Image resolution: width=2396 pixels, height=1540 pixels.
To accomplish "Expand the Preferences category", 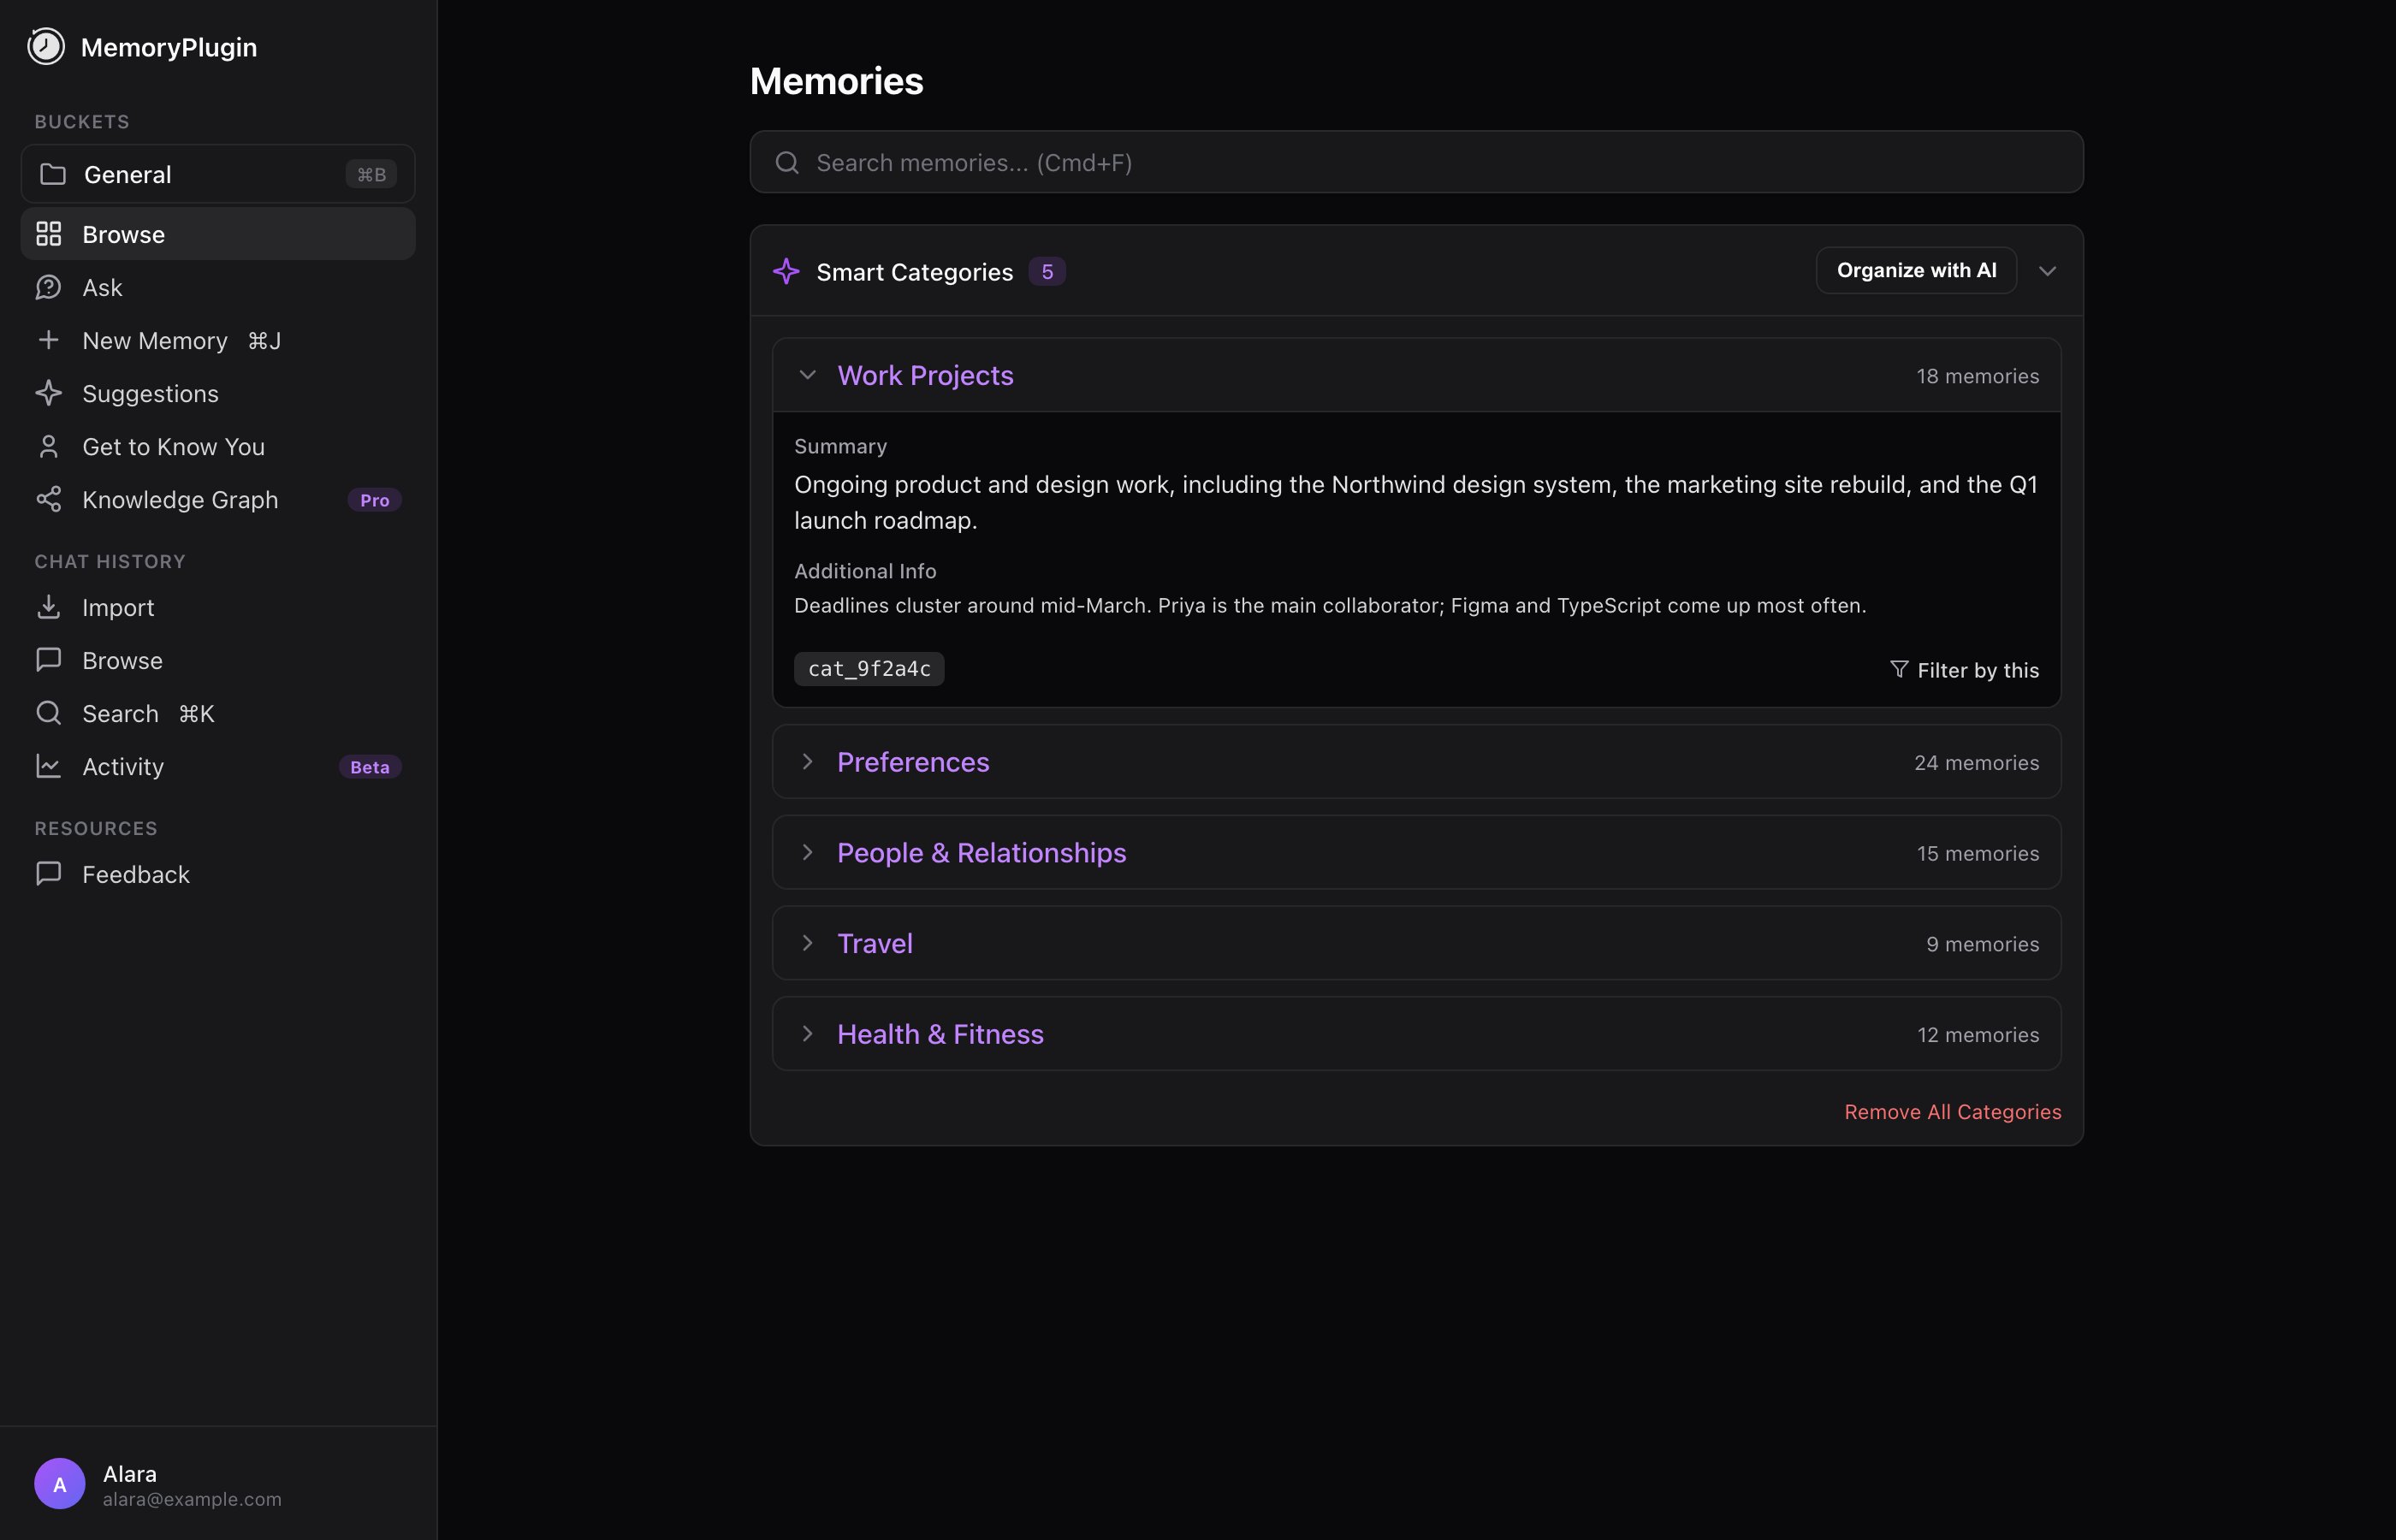I will [808, 761].
